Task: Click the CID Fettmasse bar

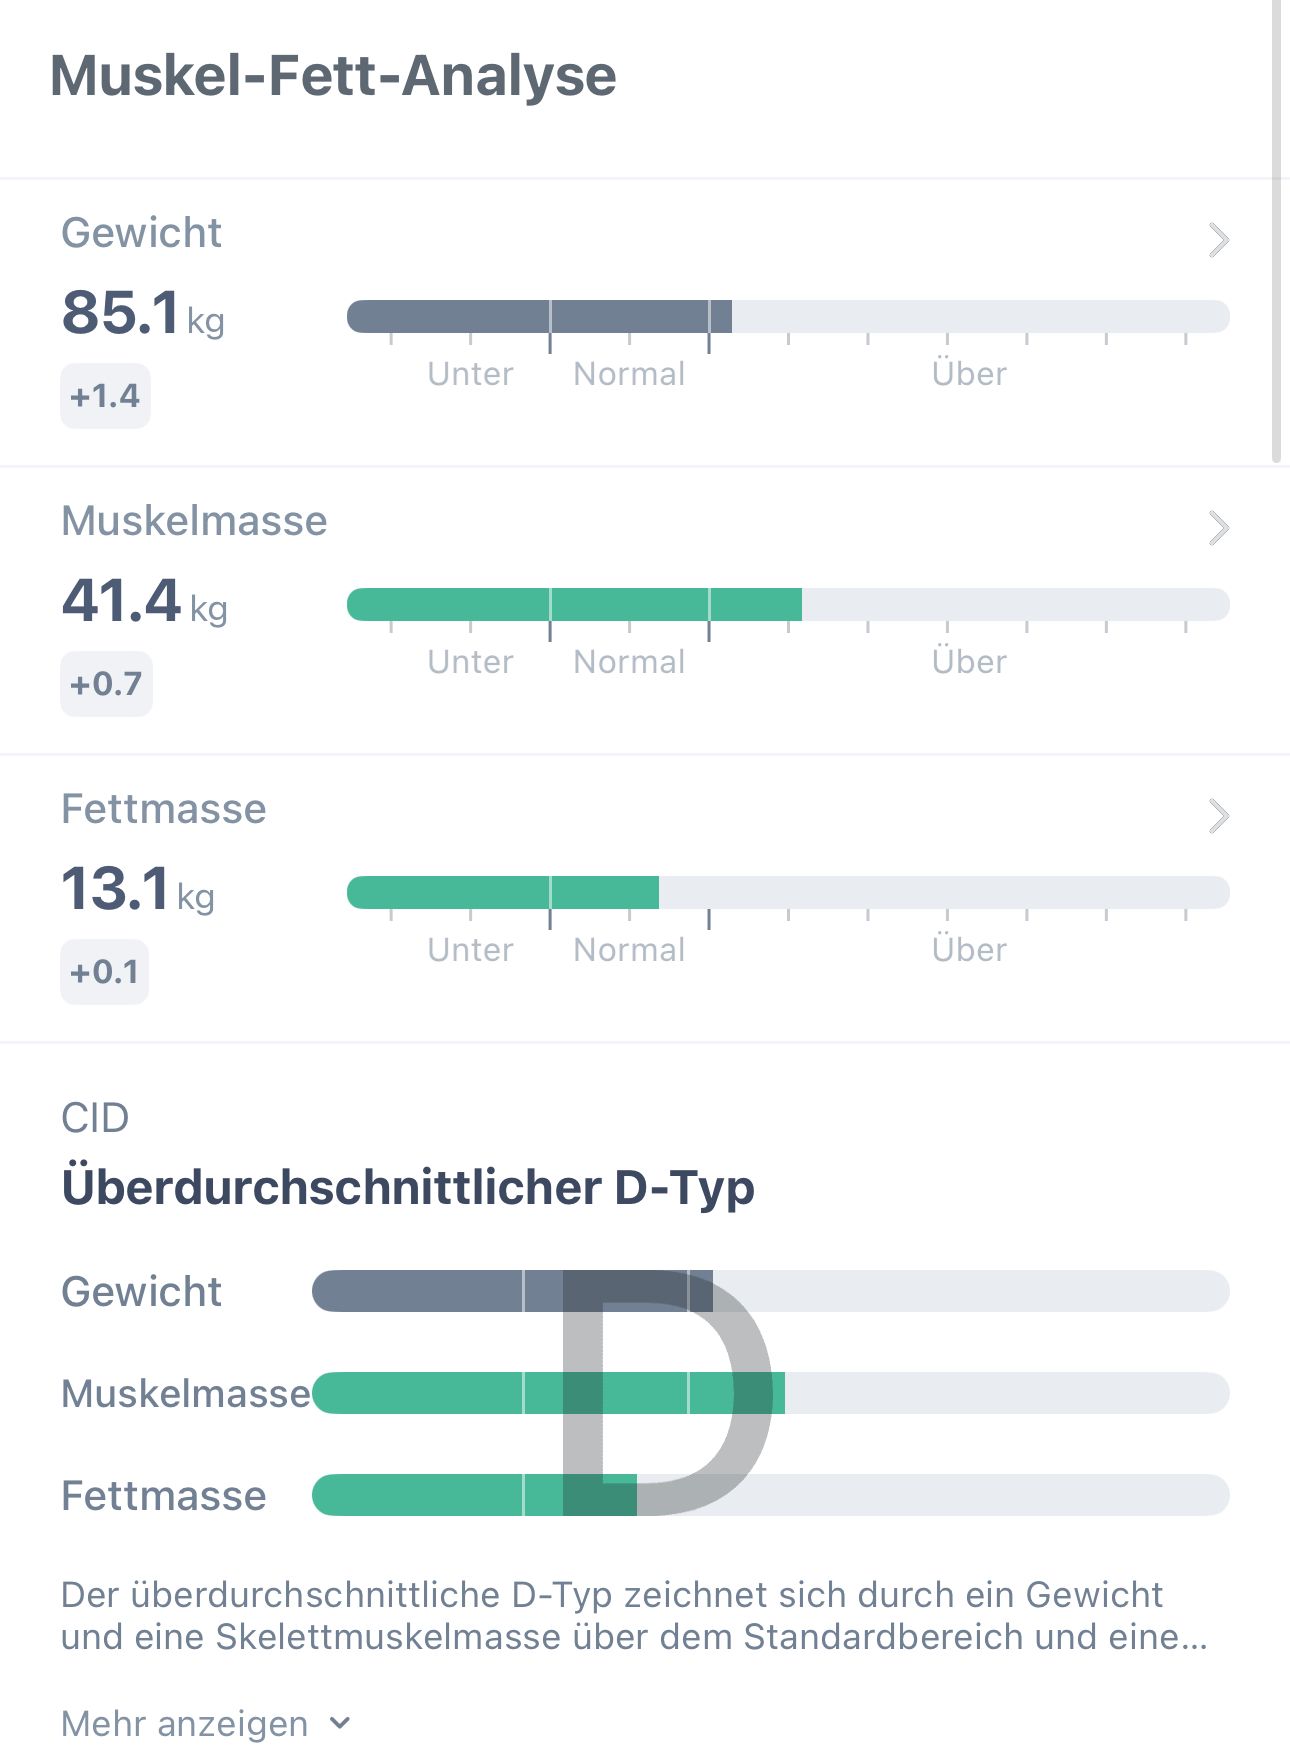Action: pos(771,1495)
